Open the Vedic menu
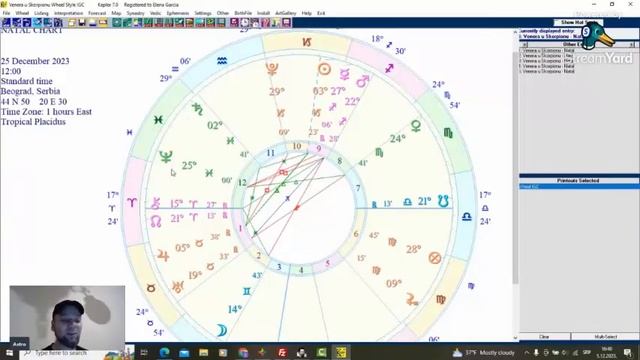Image resolution: width=640 pixels, height=360 pixels. coord(156,13)
